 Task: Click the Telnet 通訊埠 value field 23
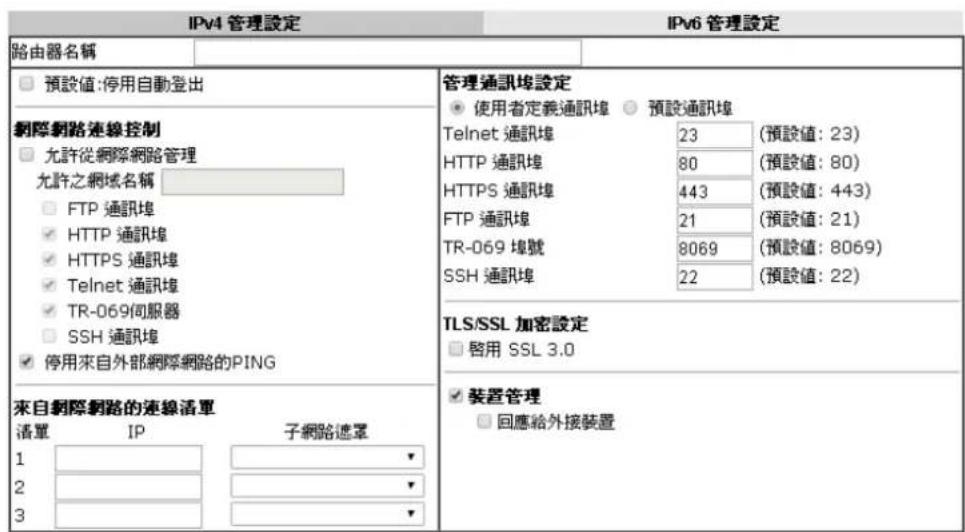715,135
